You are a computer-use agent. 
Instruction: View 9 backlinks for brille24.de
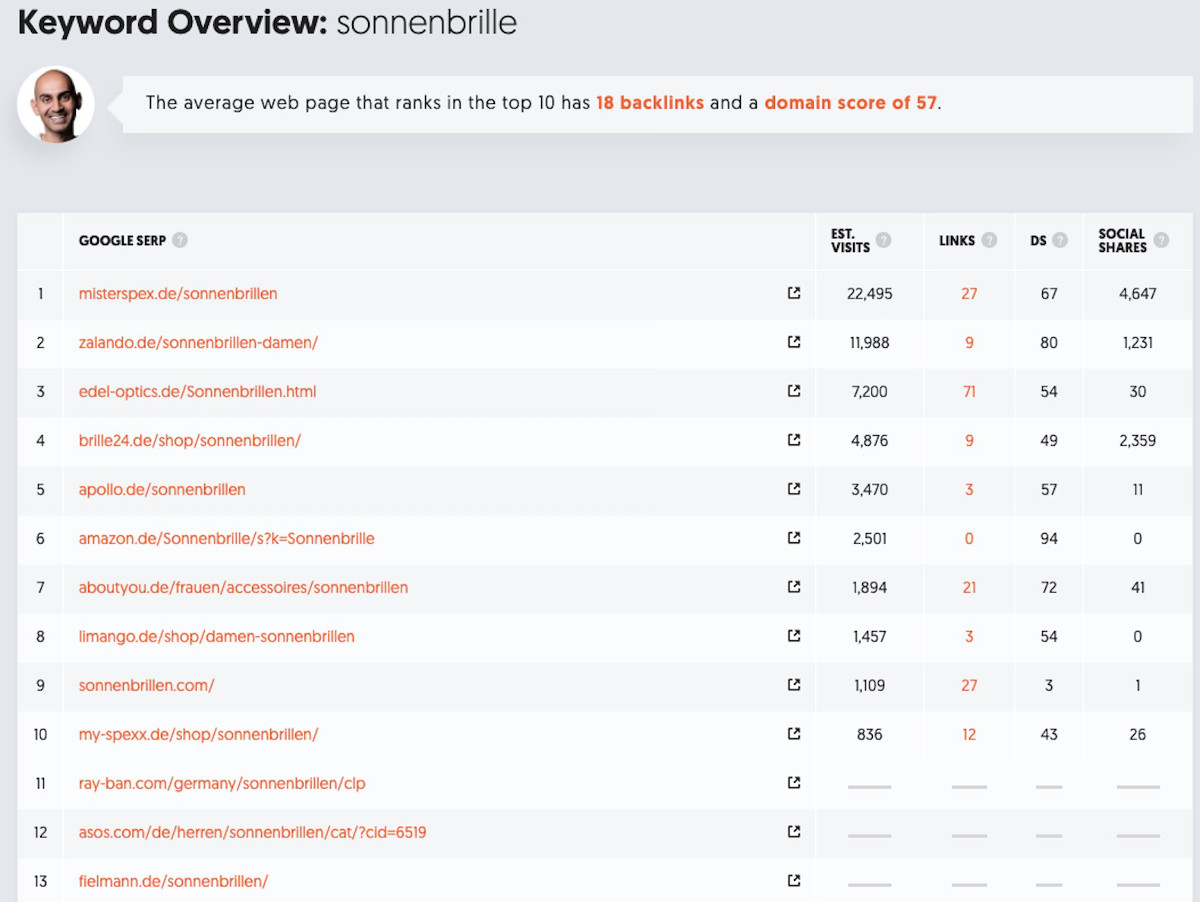point(969,441)
